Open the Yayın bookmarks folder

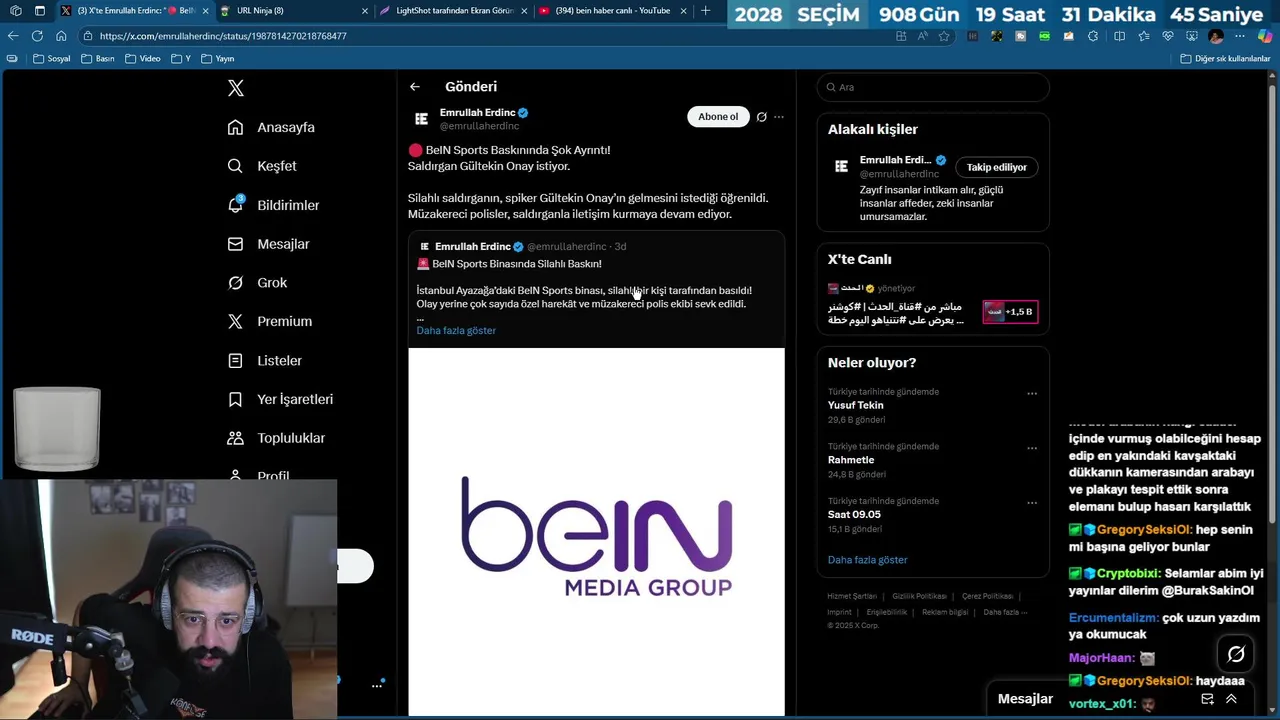pyautogui.click(x=218, y=59)
